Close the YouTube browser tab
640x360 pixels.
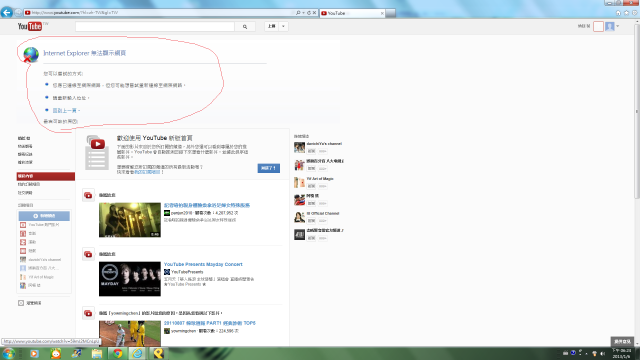(382, 13)
